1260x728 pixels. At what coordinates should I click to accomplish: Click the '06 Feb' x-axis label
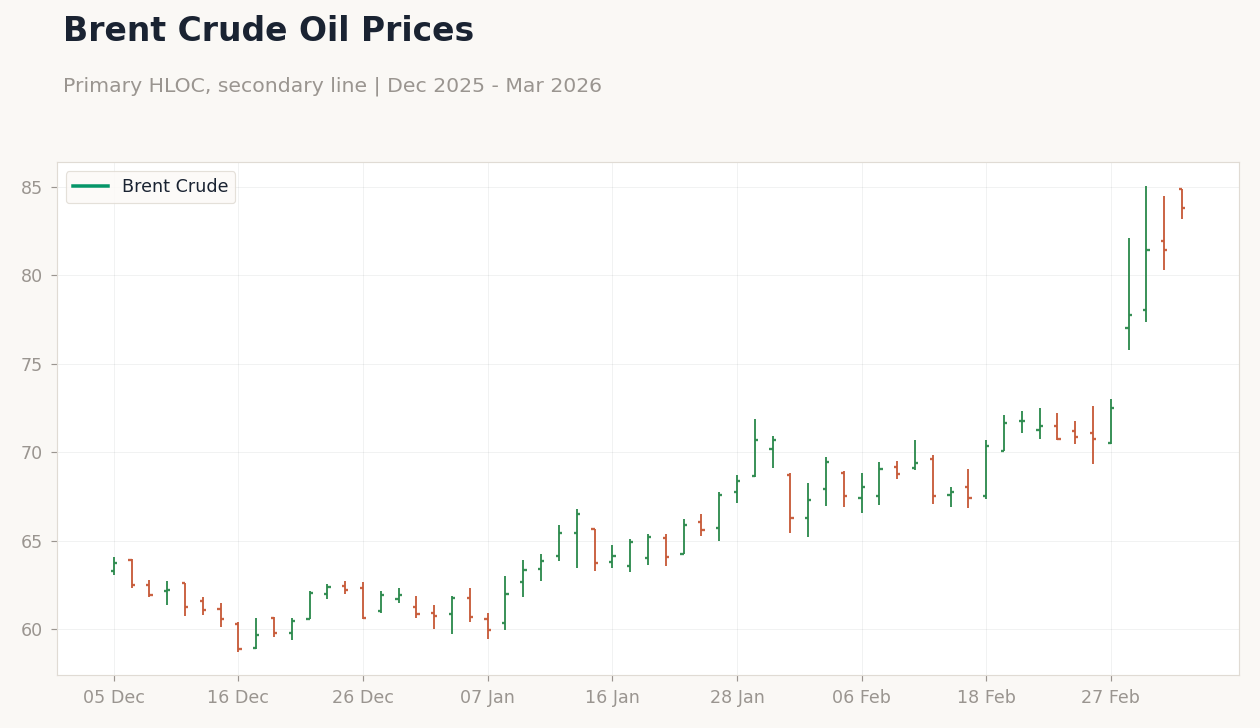(x=862, y=698)
